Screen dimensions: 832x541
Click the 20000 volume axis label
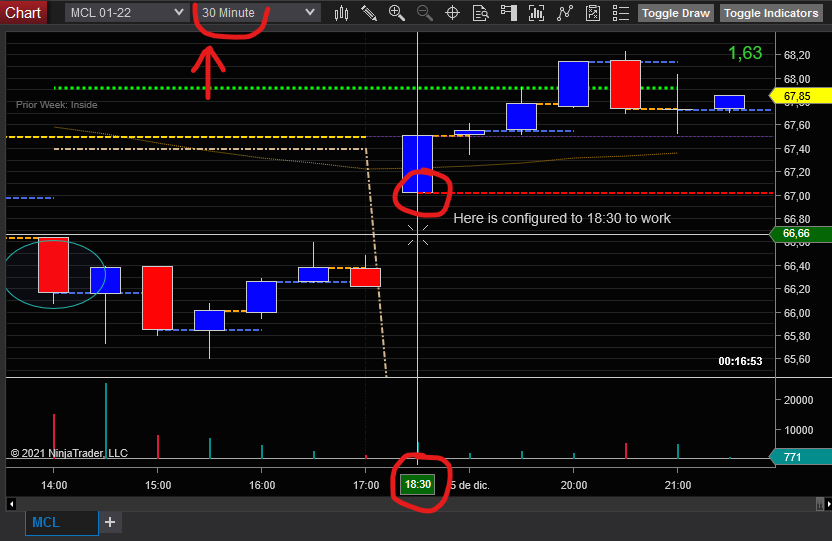coord(798,400)
